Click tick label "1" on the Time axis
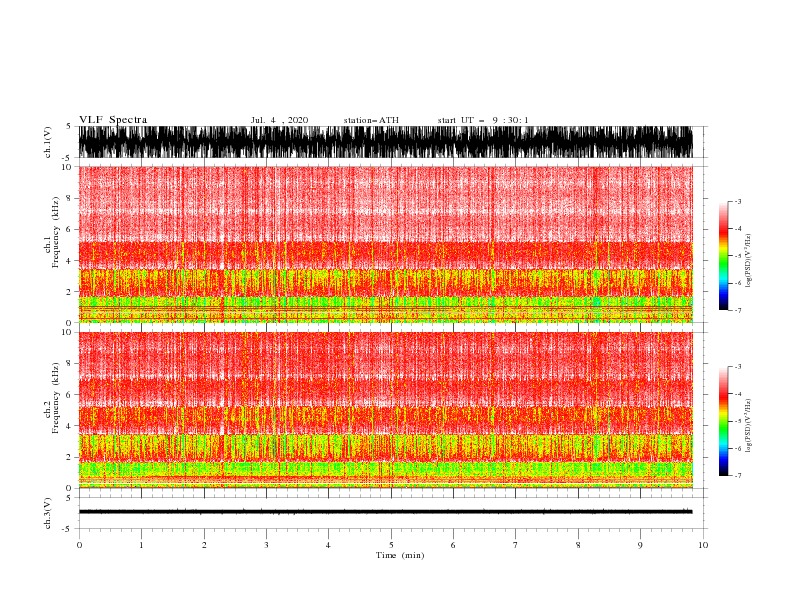The height and width of the screenshot is (612, 792). [x=141, y=545]
